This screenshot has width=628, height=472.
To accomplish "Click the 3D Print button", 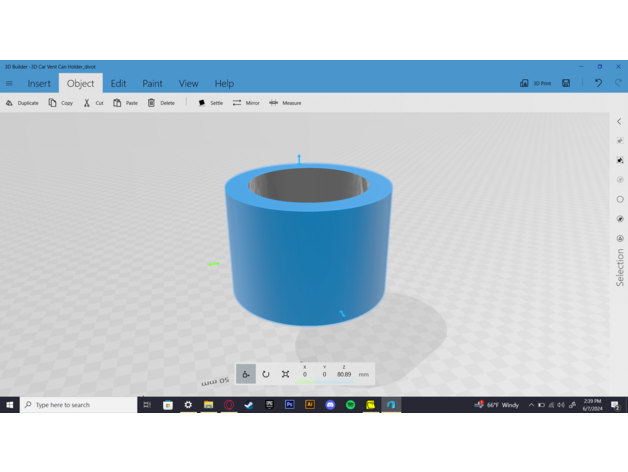I will click(x=536, y=83).
